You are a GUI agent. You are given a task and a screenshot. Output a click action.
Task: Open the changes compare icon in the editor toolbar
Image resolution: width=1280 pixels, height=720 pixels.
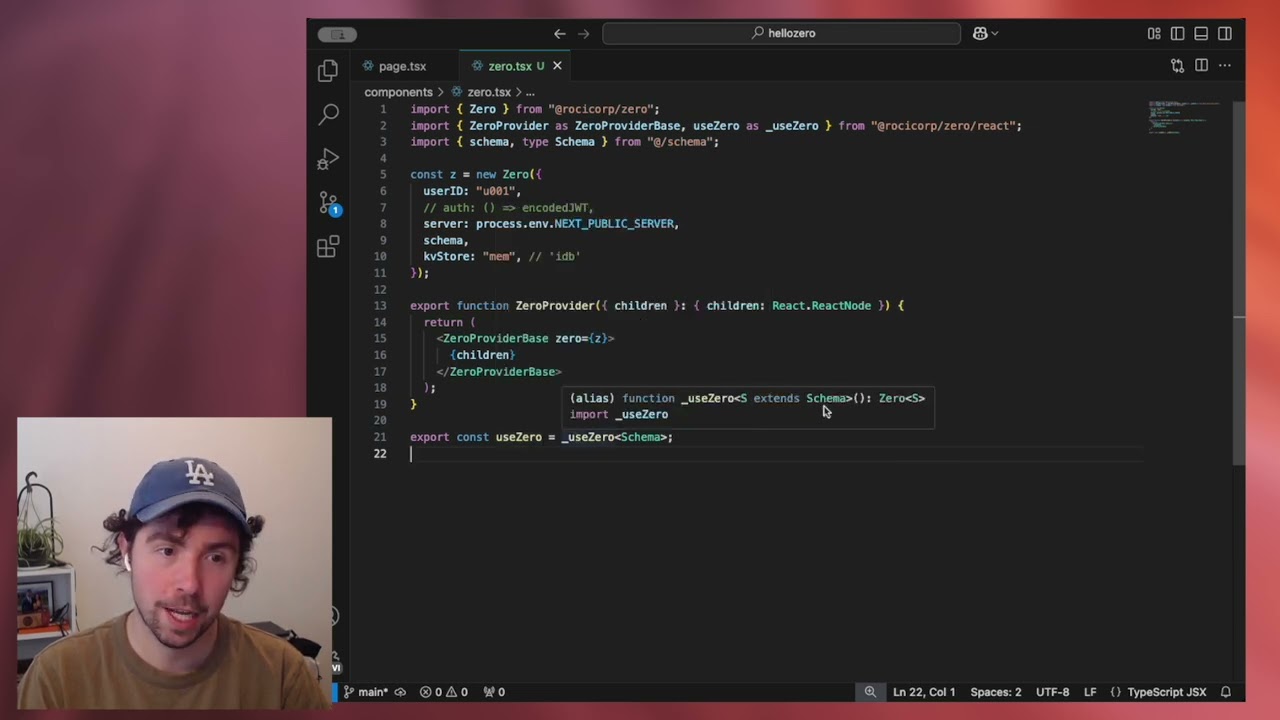tap(1177, 66)
